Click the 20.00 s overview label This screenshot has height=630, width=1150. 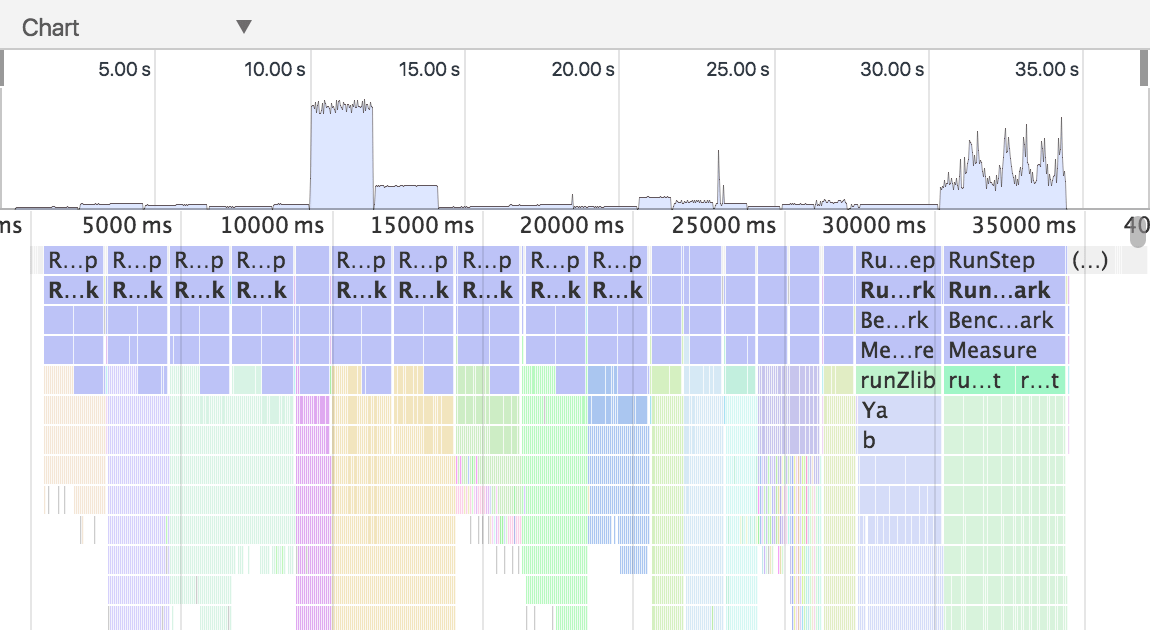click(x=583, y=70)
